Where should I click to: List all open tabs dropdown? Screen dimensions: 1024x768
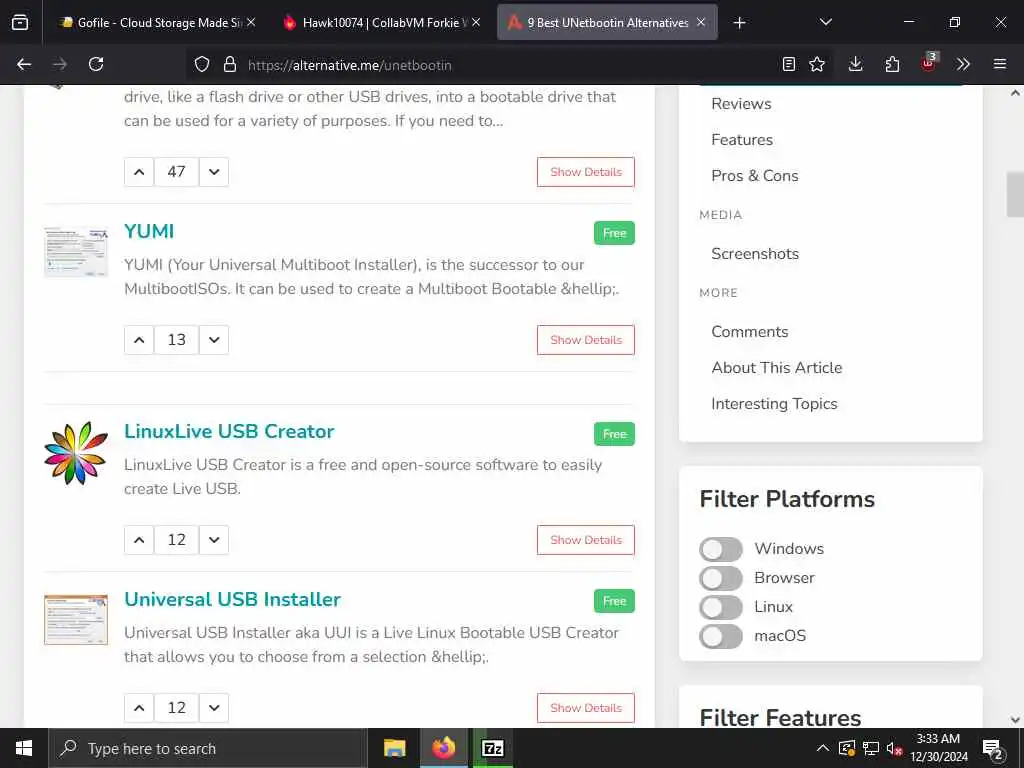point(825,23)
